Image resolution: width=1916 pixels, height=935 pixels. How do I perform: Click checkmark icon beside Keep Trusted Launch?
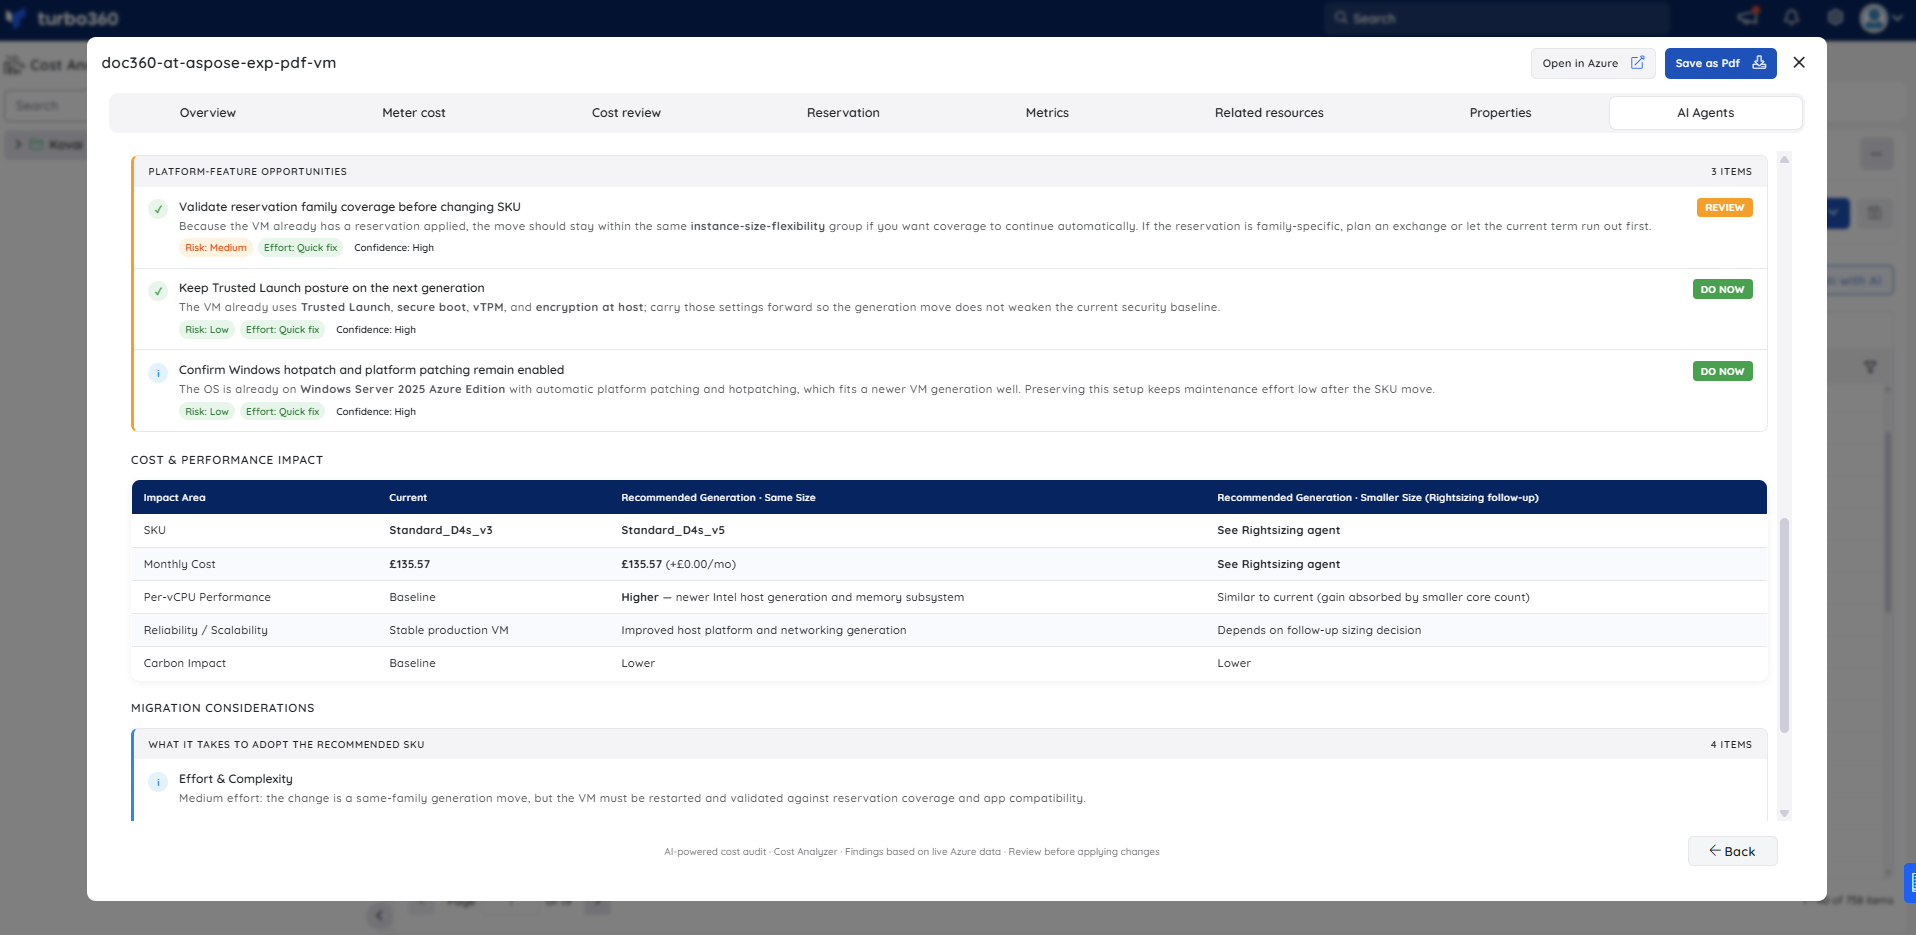pos(158,291)
